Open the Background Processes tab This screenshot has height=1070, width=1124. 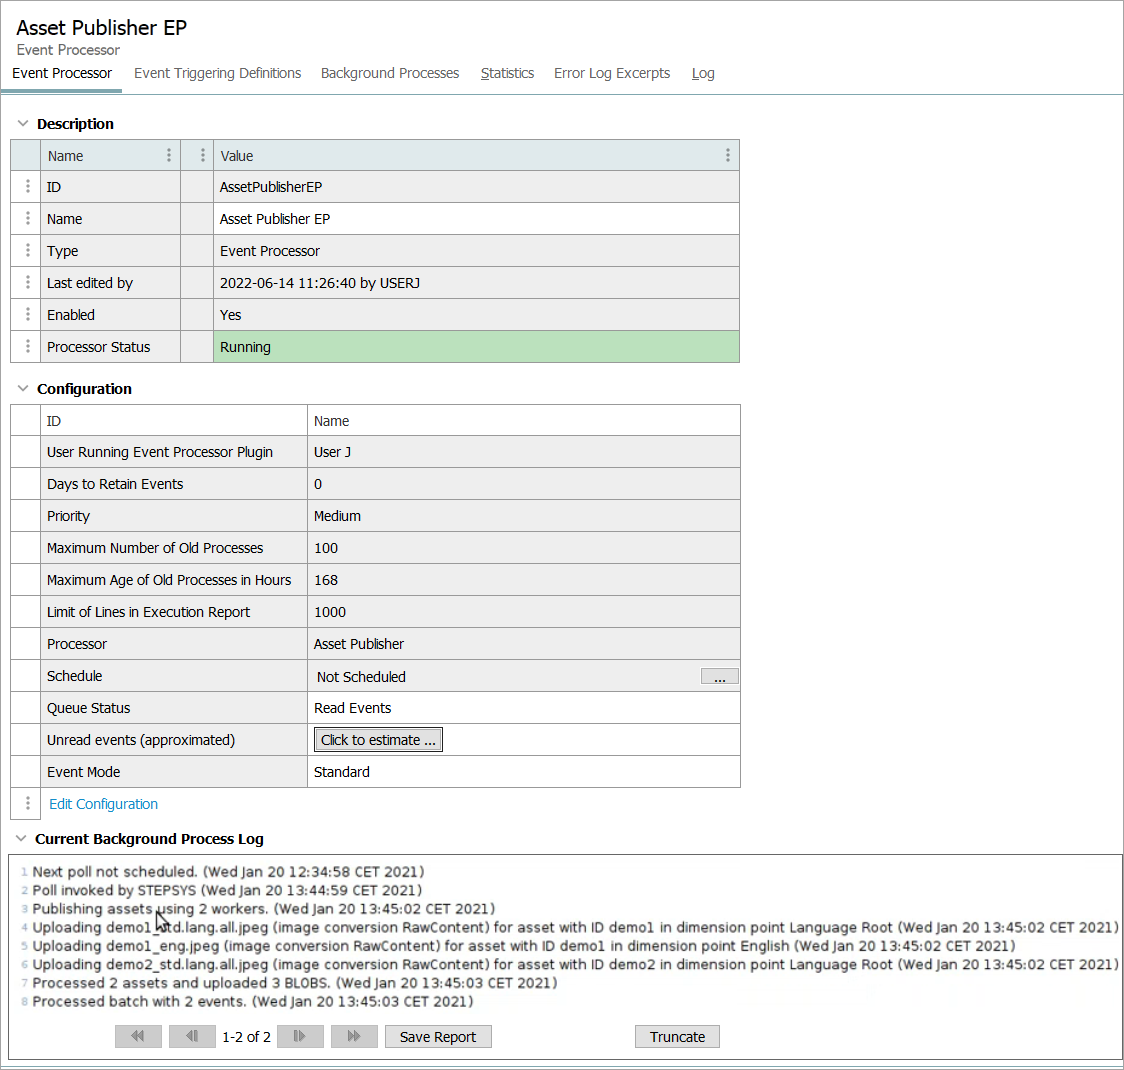click(390, 73)
